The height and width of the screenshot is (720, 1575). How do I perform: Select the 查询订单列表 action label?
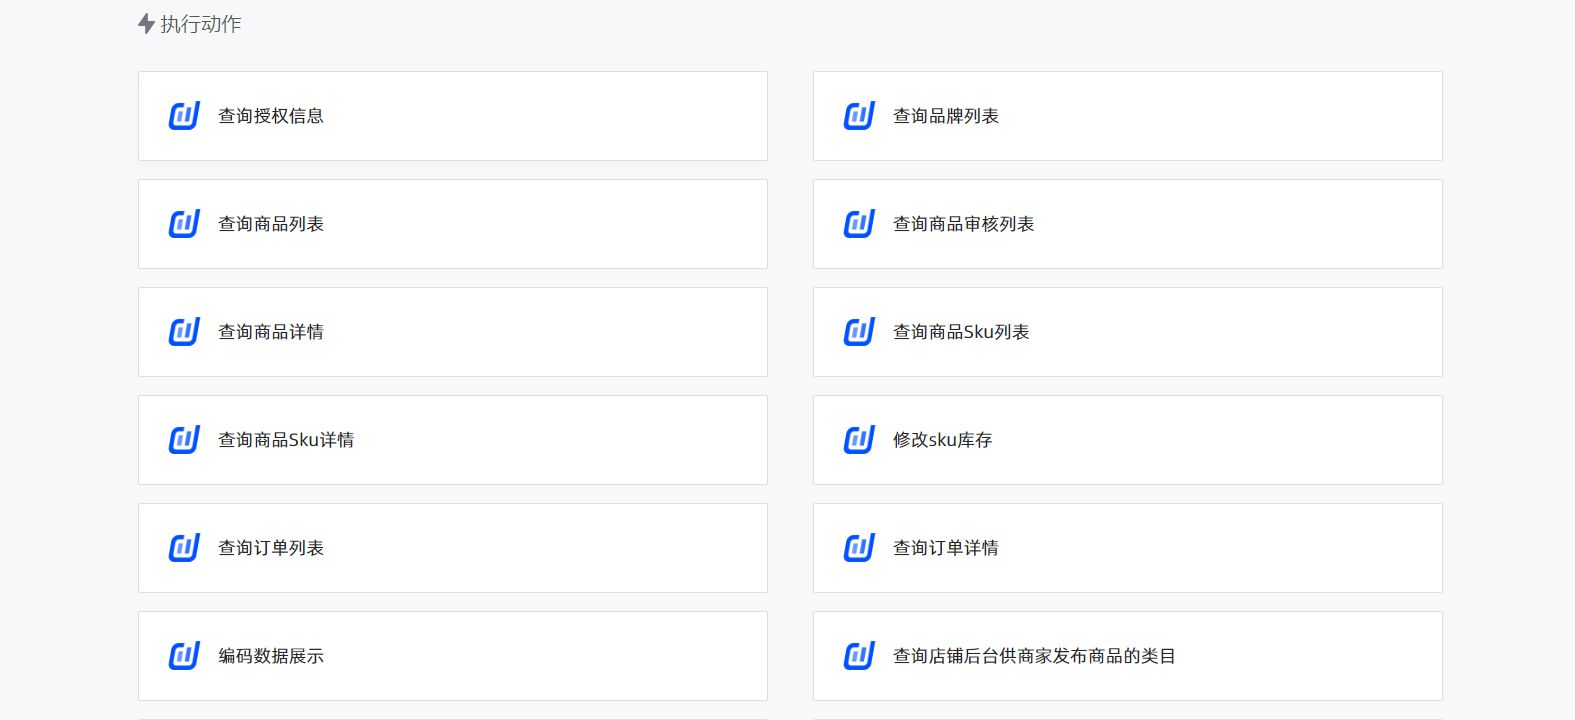coord(271,548)
